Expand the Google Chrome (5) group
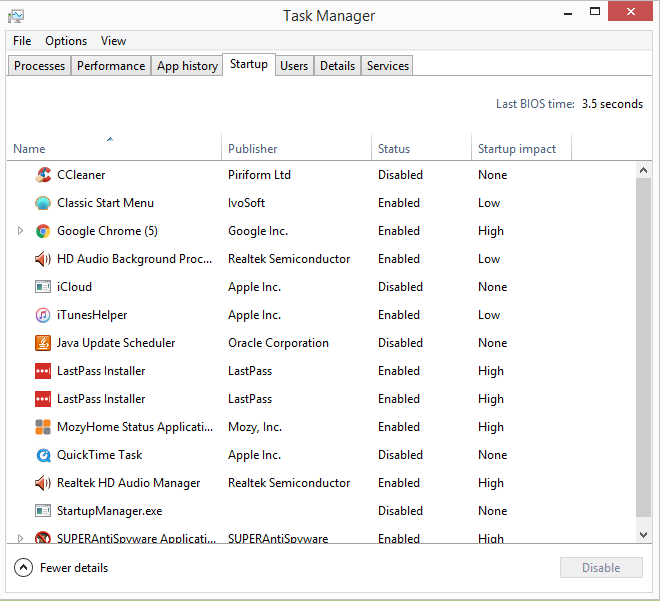660x601 pixels. [x=20, y=231]
